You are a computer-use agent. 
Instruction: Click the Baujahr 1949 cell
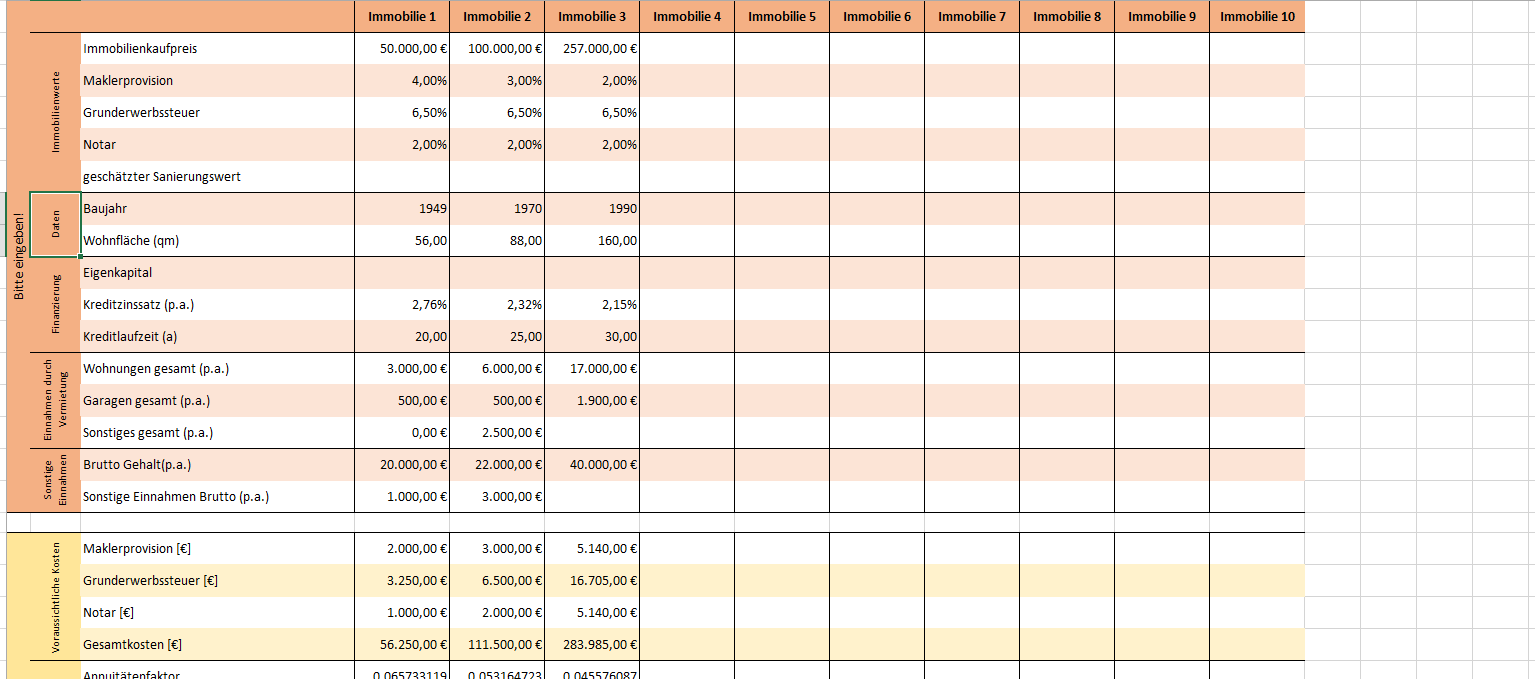click(x=402, y=208)
